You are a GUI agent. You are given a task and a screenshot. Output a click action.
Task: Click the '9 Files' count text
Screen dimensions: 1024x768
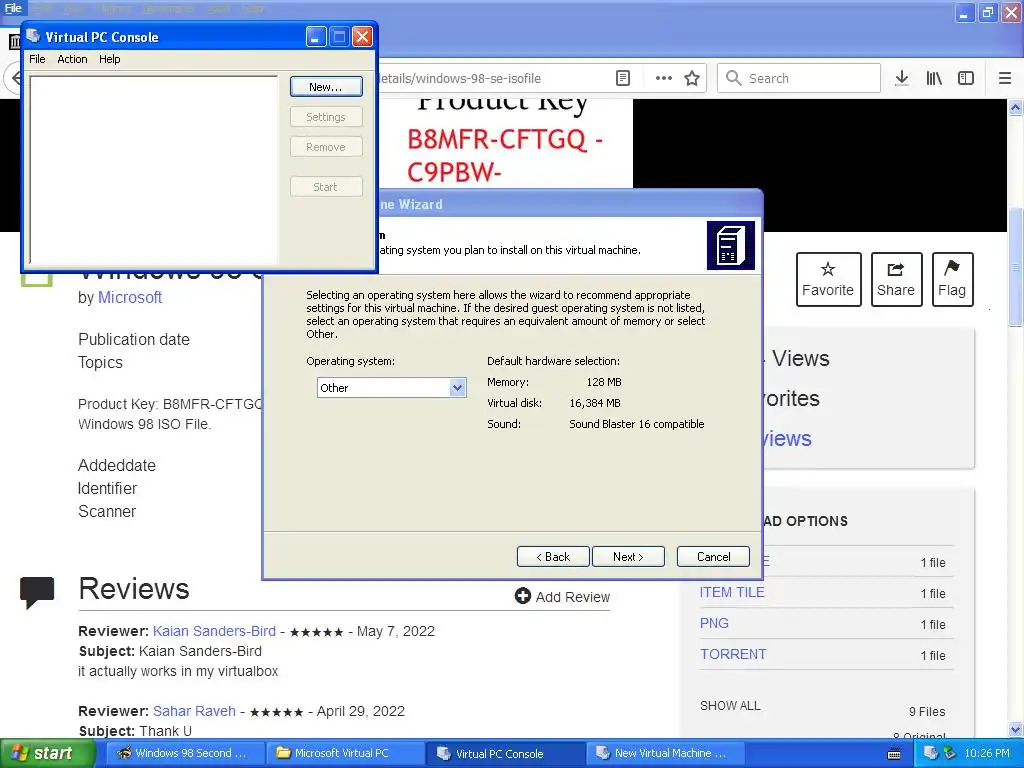tap(927, 711)
